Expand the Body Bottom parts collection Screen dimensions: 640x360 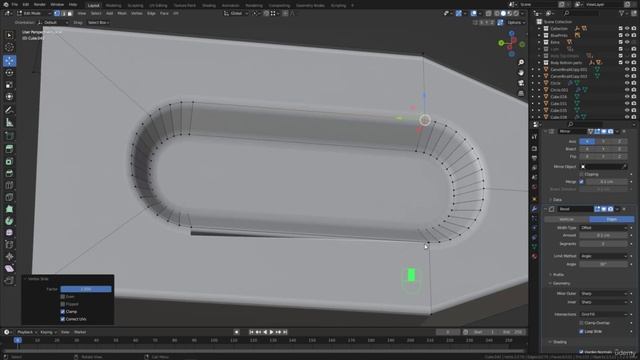click(x=539, y=62)
